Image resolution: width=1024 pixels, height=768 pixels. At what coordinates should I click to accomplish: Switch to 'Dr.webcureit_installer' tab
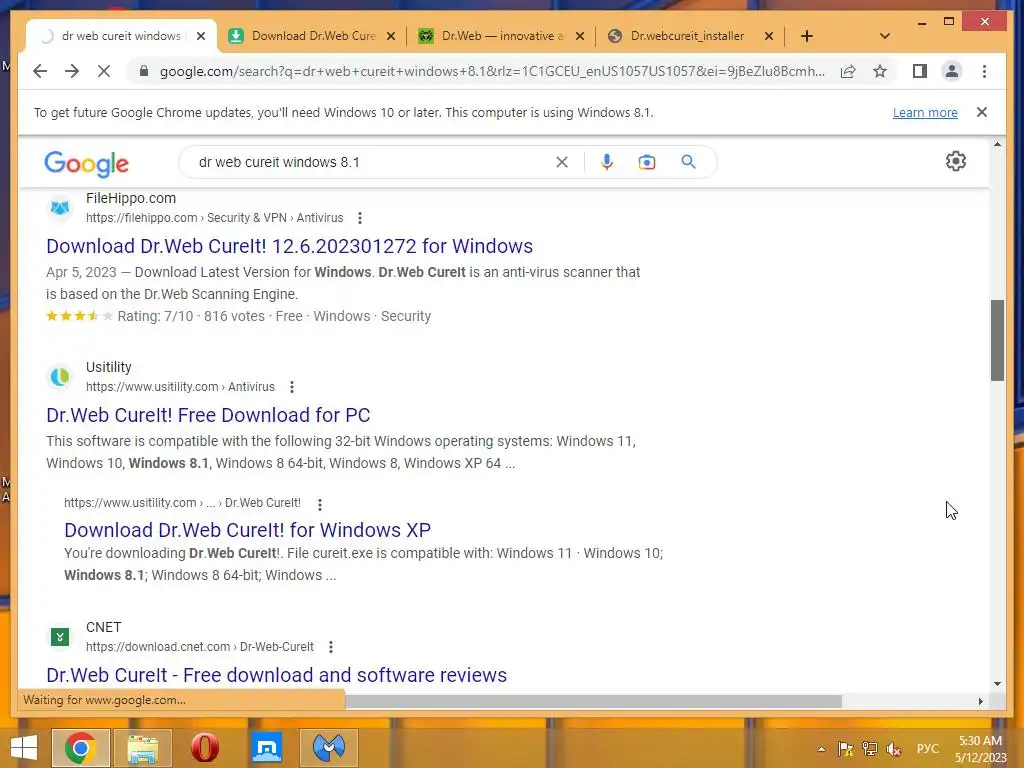pyautogui.click(x=687, y=36)
